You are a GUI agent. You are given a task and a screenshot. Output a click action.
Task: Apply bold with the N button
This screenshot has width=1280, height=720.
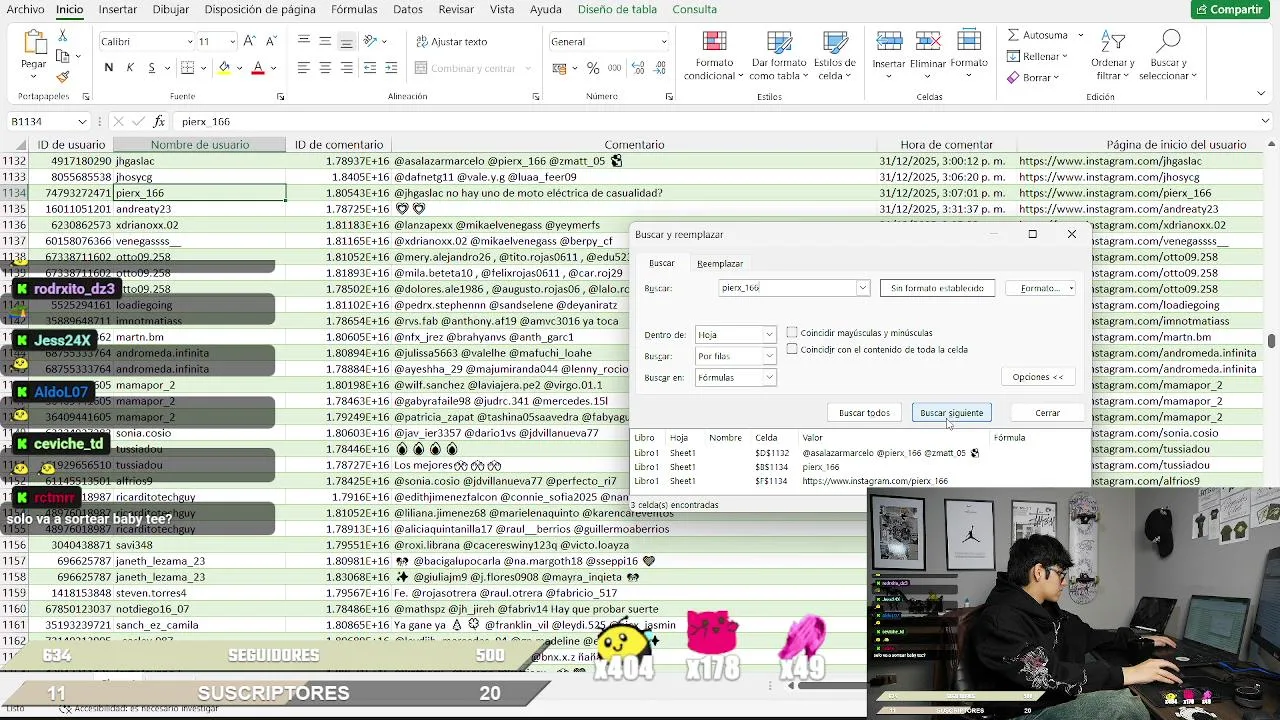[108, 68]
